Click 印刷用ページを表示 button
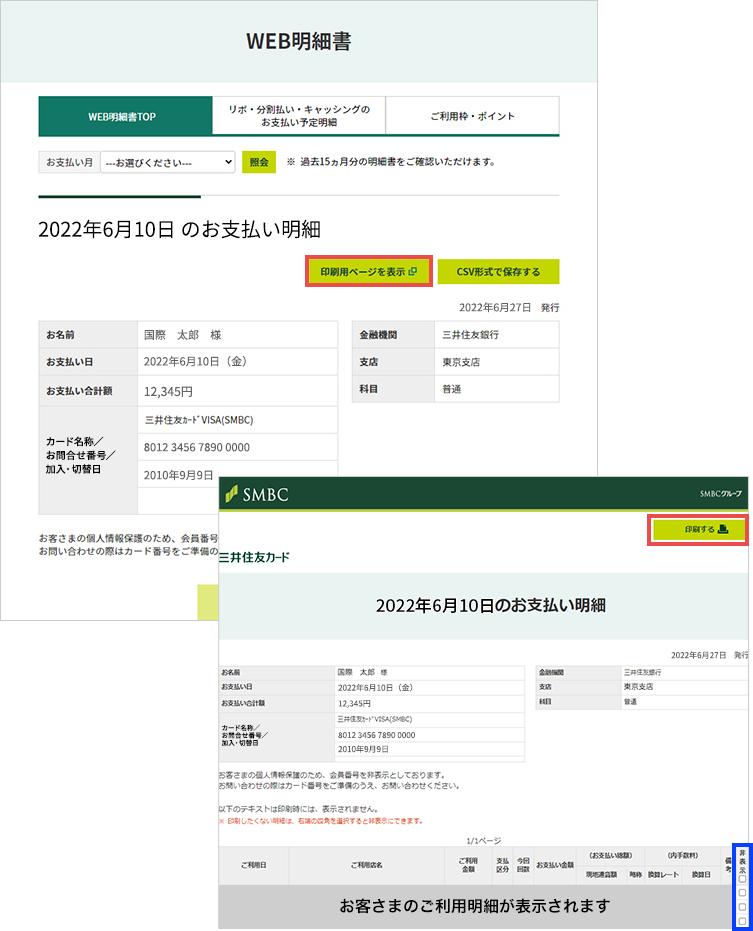The image size is (753, 931). click(369, 272)
